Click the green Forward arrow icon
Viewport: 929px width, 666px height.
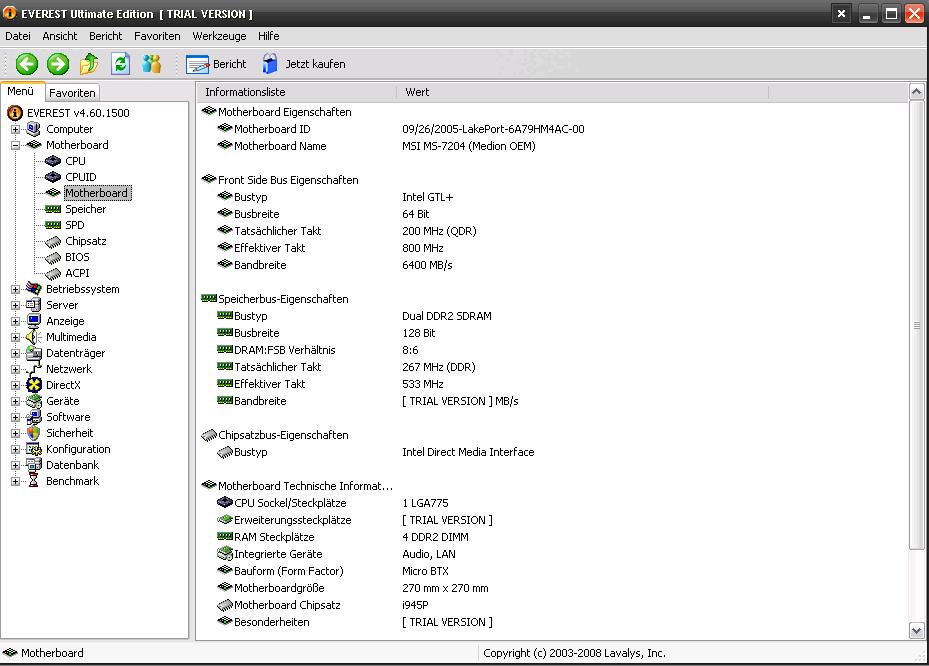pos(58,64)
